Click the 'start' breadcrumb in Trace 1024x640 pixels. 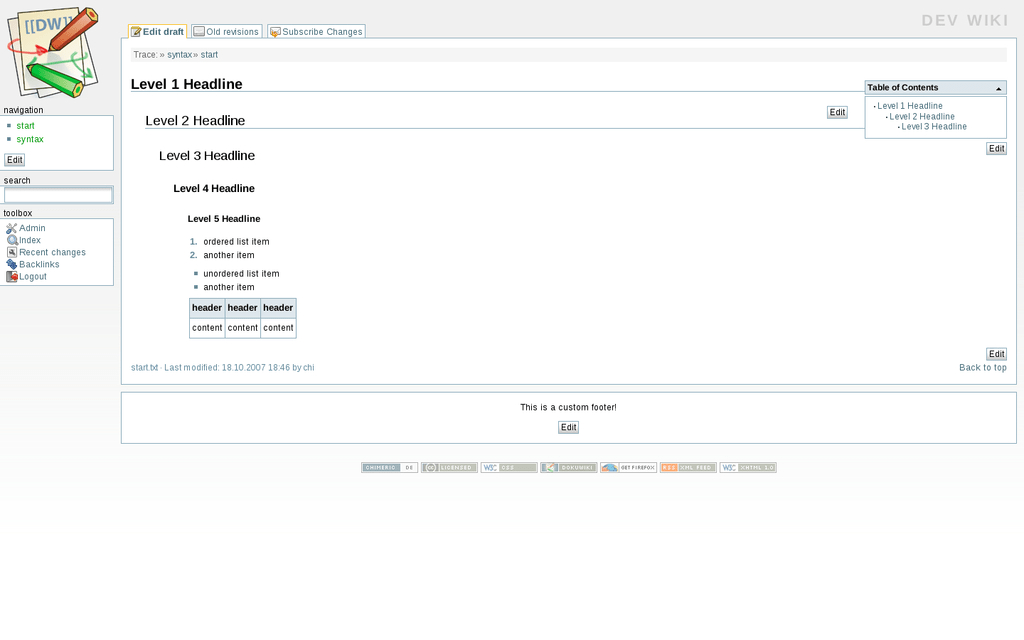[209, 55]
